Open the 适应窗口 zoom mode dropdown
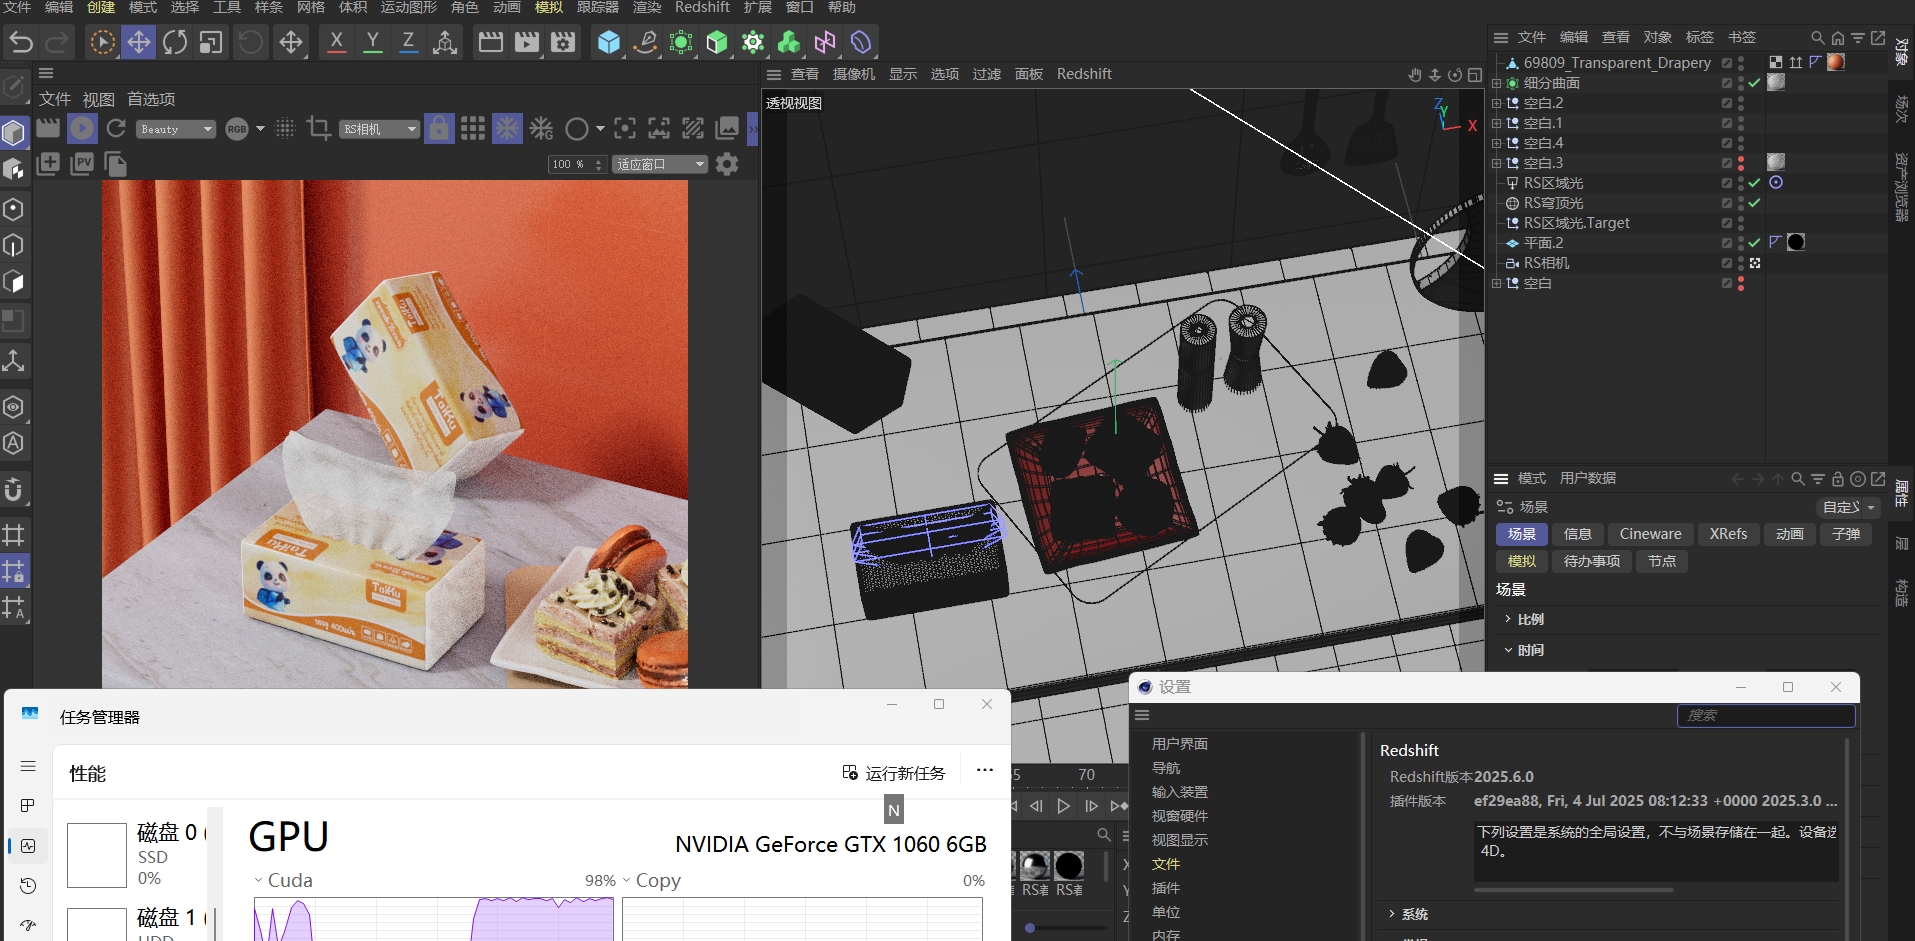This screenshot has width=1915, height=941. pyautogui.click(x=660, y=164)
